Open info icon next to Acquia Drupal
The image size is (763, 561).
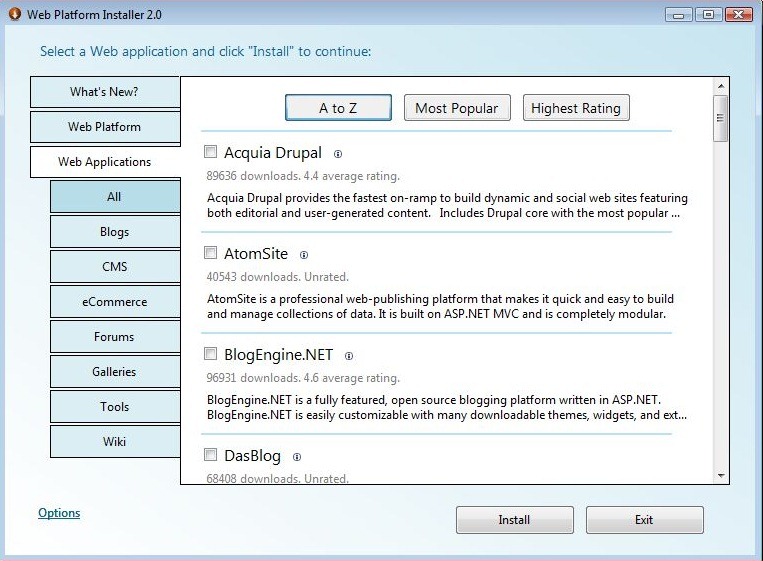point(338,154)
